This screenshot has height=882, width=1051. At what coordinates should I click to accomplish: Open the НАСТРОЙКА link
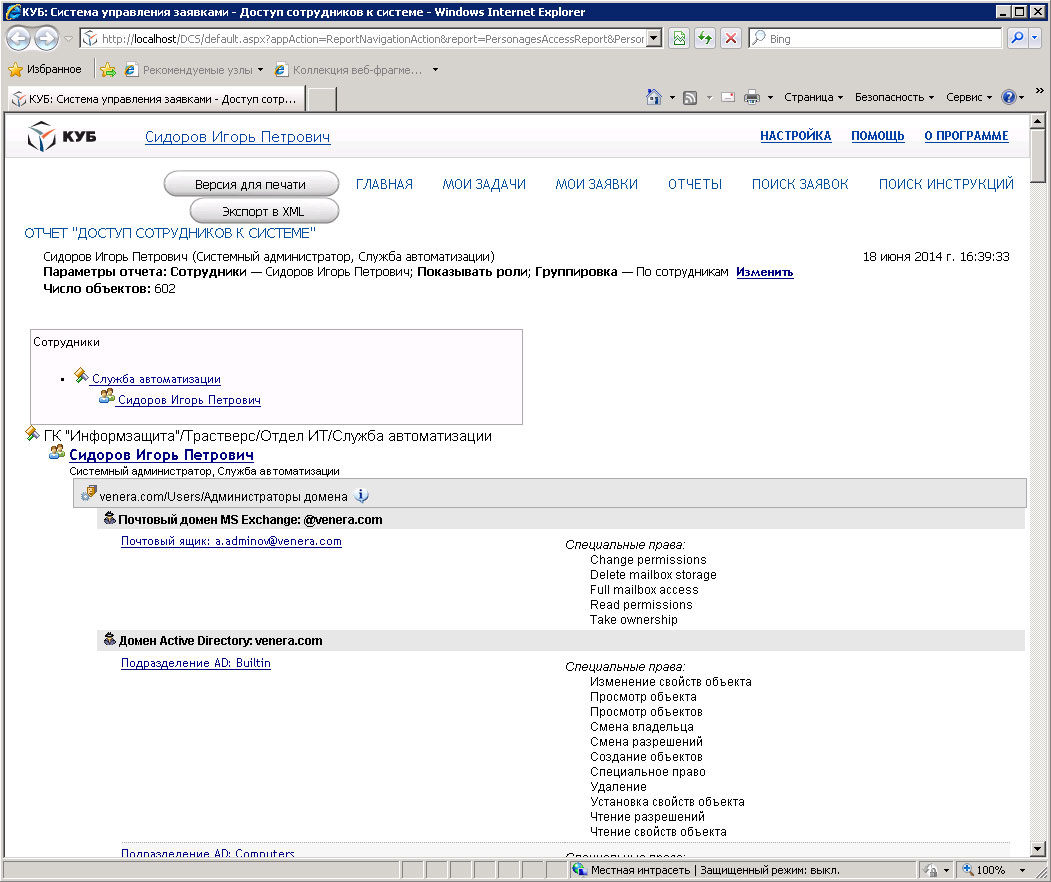[x=796, y=135]
